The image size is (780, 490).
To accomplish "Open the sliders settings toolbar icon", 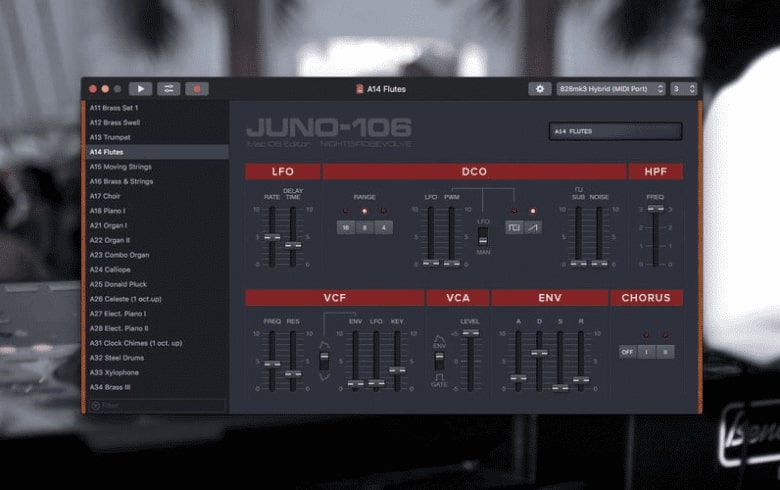I will point(169,89).
